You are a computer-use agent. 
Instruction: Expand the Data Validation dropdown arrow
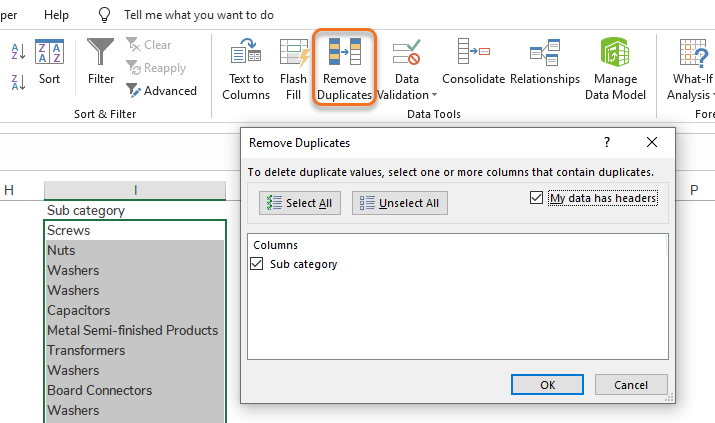pos(435,95)
